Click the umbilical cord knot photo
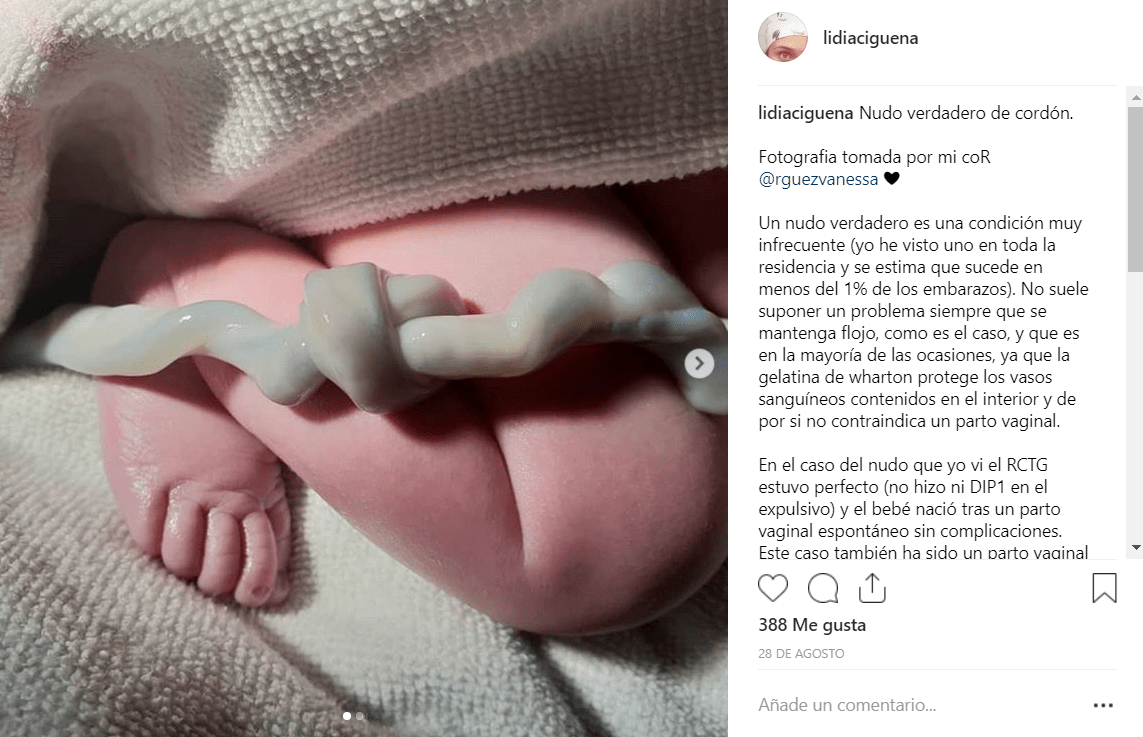1143x737 pixels. tap(364, 368)
